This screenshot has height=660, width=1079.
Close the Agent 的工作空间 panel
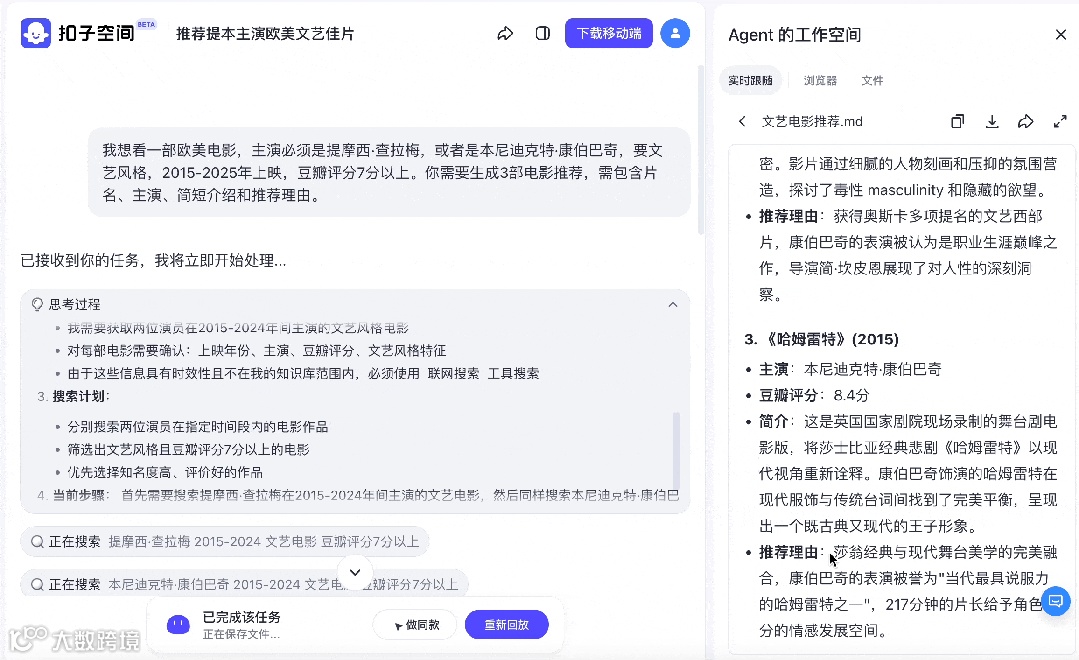tap(1060, 34)
